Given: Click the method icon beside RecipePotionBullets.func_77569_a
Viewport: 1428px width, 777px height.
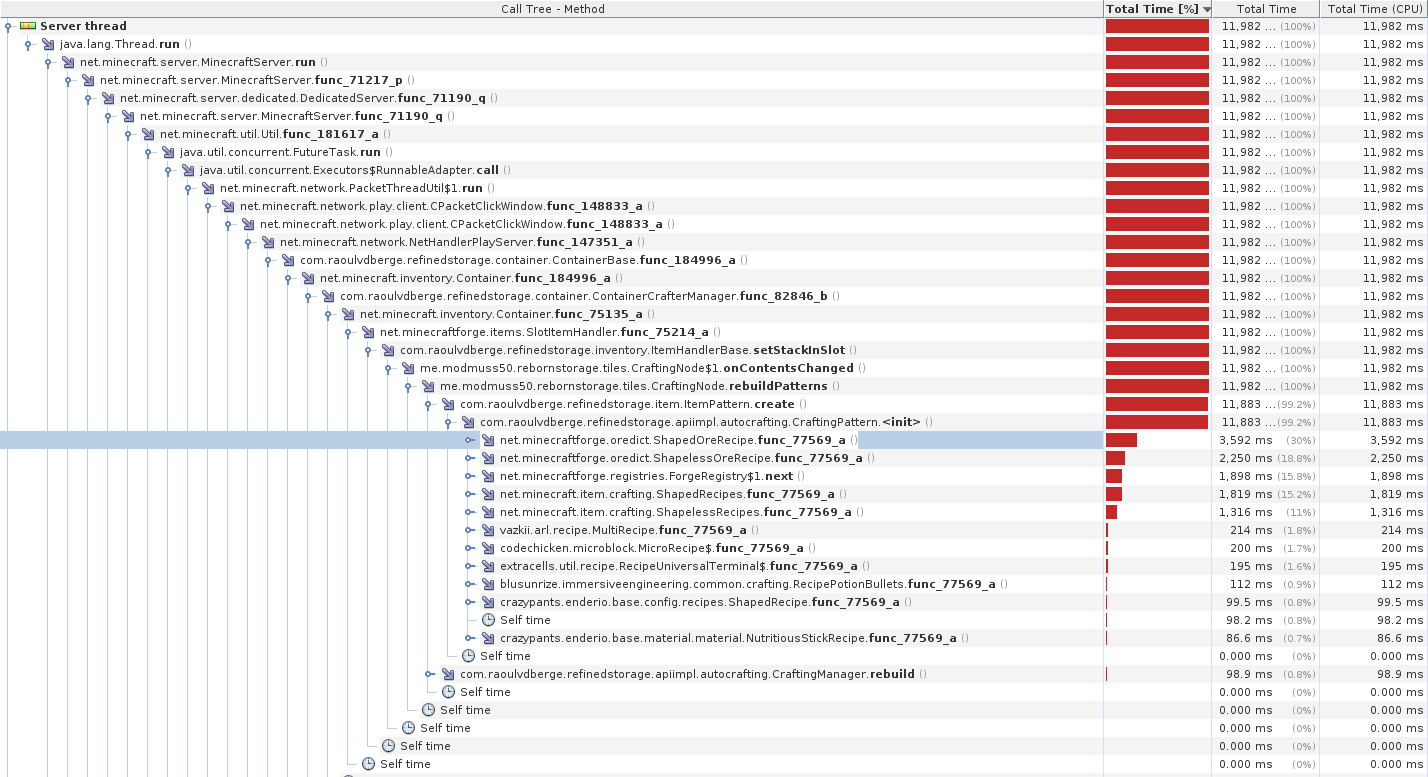Looking at the screenshot, I should tap(488, 584).
